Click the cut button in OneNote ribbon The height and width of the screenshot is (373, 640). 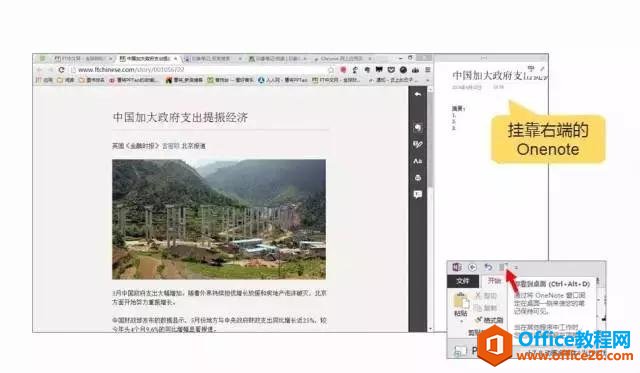tap(486, 295)
